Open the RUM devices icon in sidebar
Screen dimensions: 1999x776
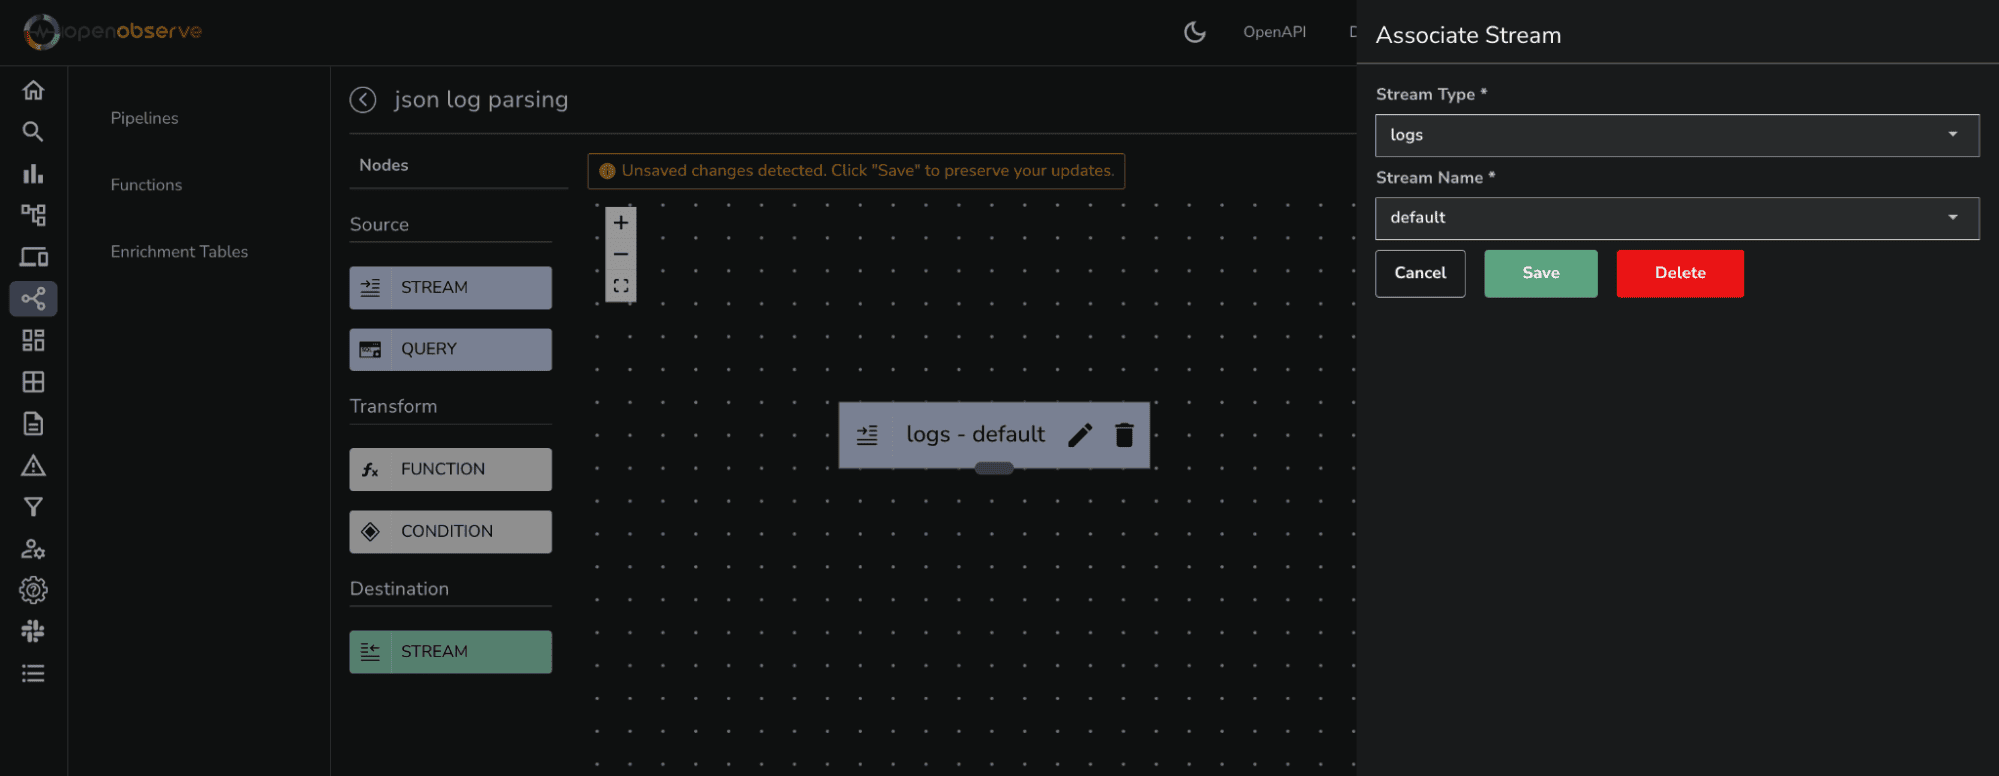(x=33, y=257)
